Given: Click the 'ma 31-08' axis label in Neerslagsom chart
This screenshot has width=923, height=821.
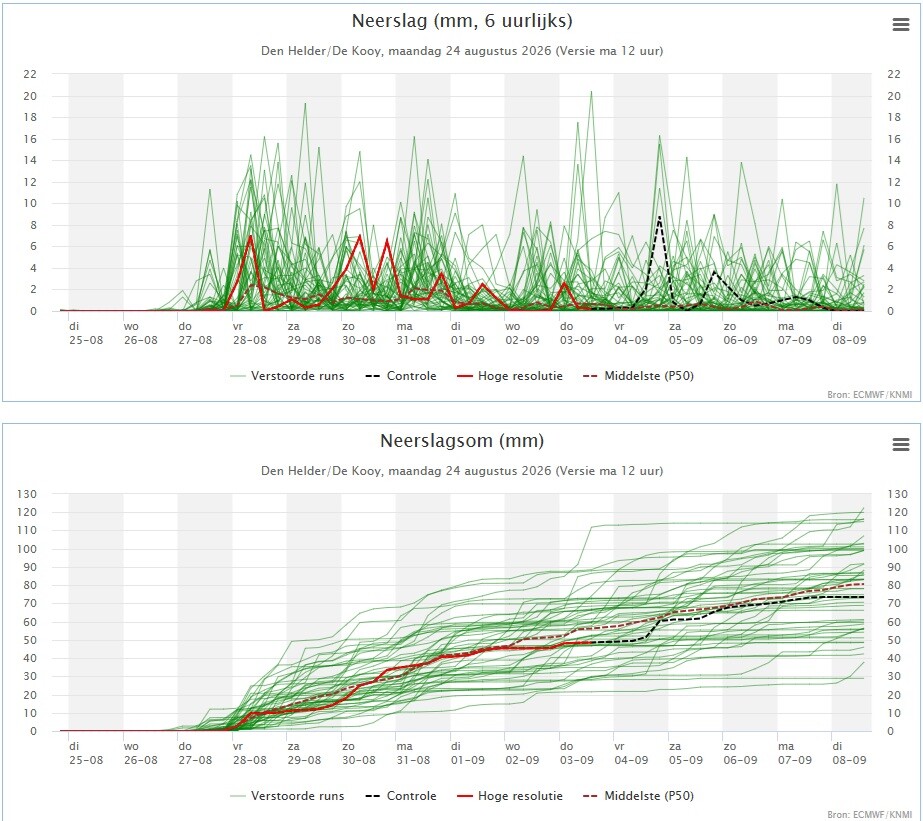Looking at the screenshot, I should point(413,753).
